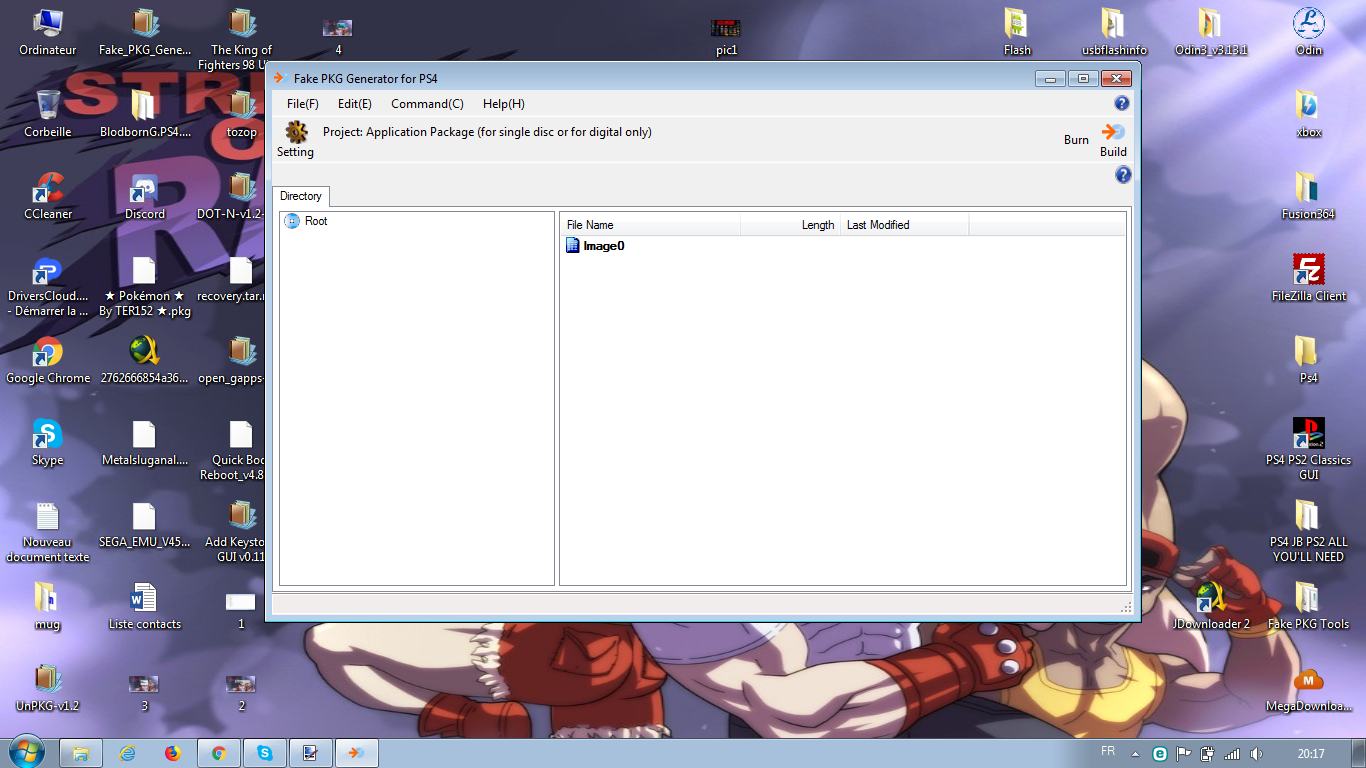Select the xbox folder icon
The image size is (1366, 768).
coord(1308,114)
